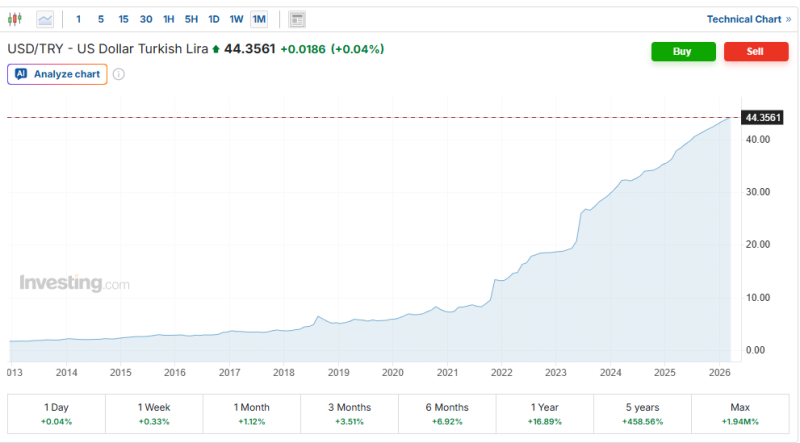Select the area chart type icon
The width and height of the screenshot is (800, 443).
45,19
